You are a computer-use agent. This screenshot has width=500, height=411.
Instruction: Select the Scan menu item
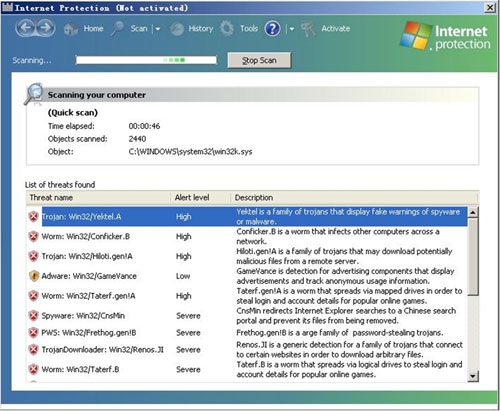(x=139, y=29)
